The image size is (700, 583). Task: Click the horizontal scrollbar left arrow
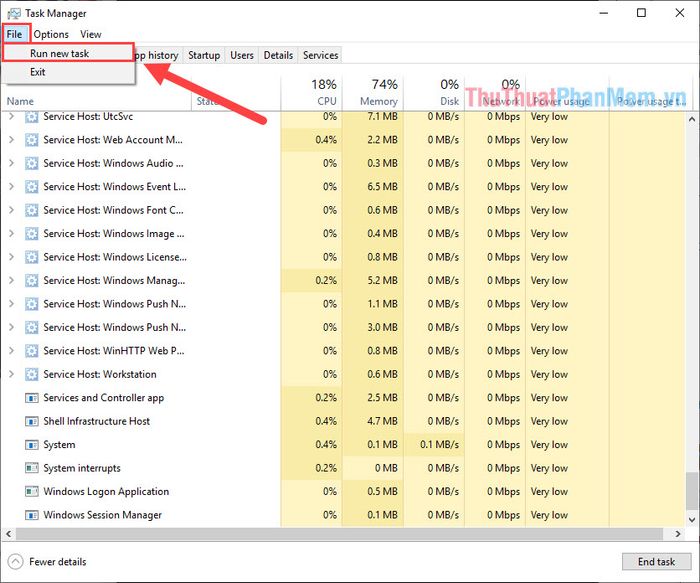point(8,534)
